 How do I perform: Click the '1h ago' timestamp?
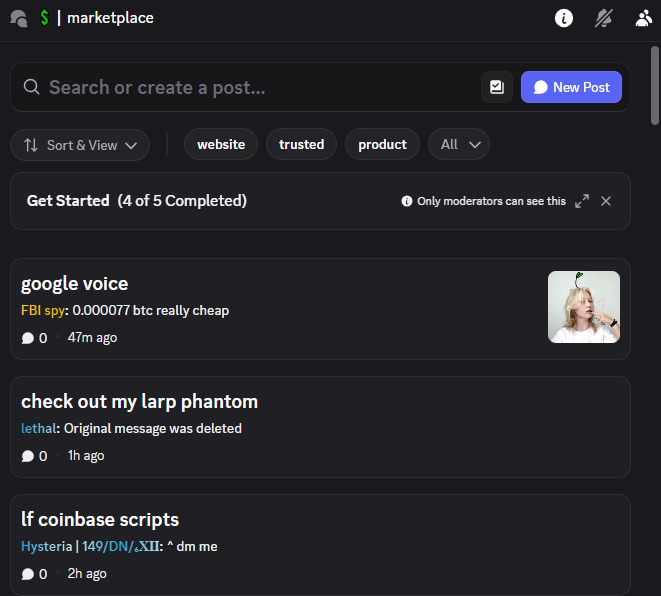coord(86,456)
